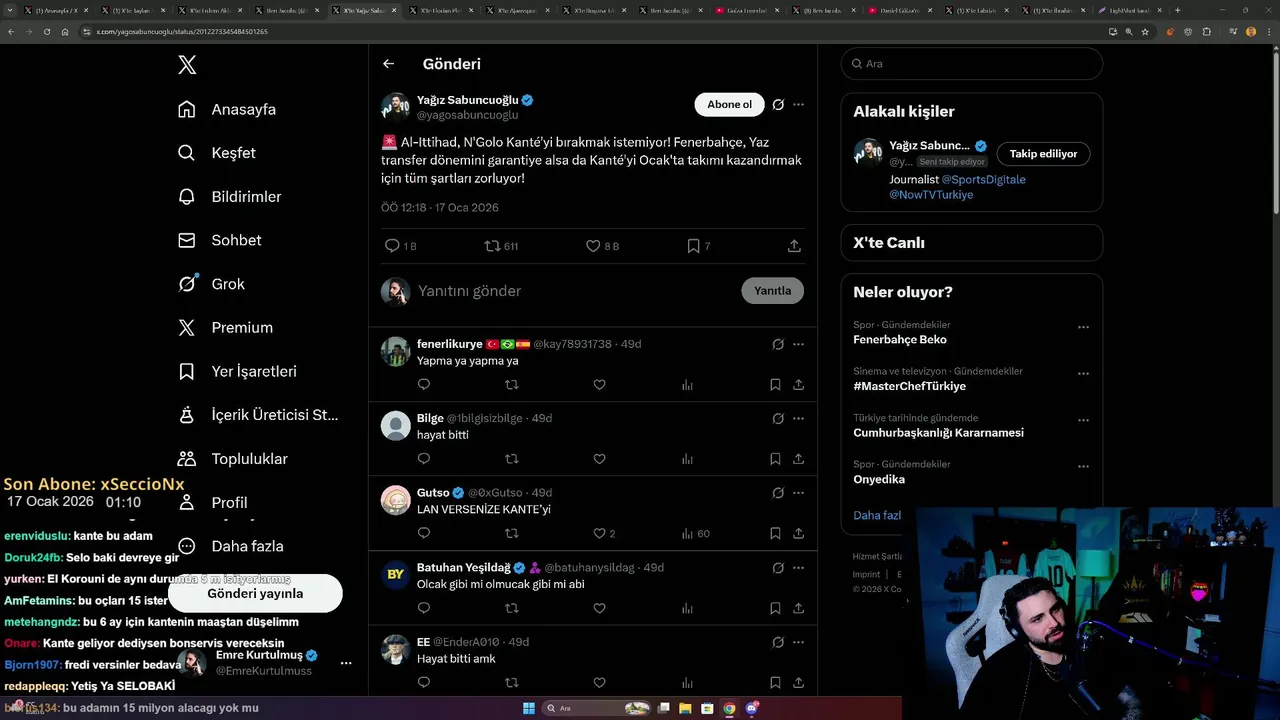The image size is (1280, 720).
Task: Click back arrow next to Gönderi
Action: click(388, 64)
